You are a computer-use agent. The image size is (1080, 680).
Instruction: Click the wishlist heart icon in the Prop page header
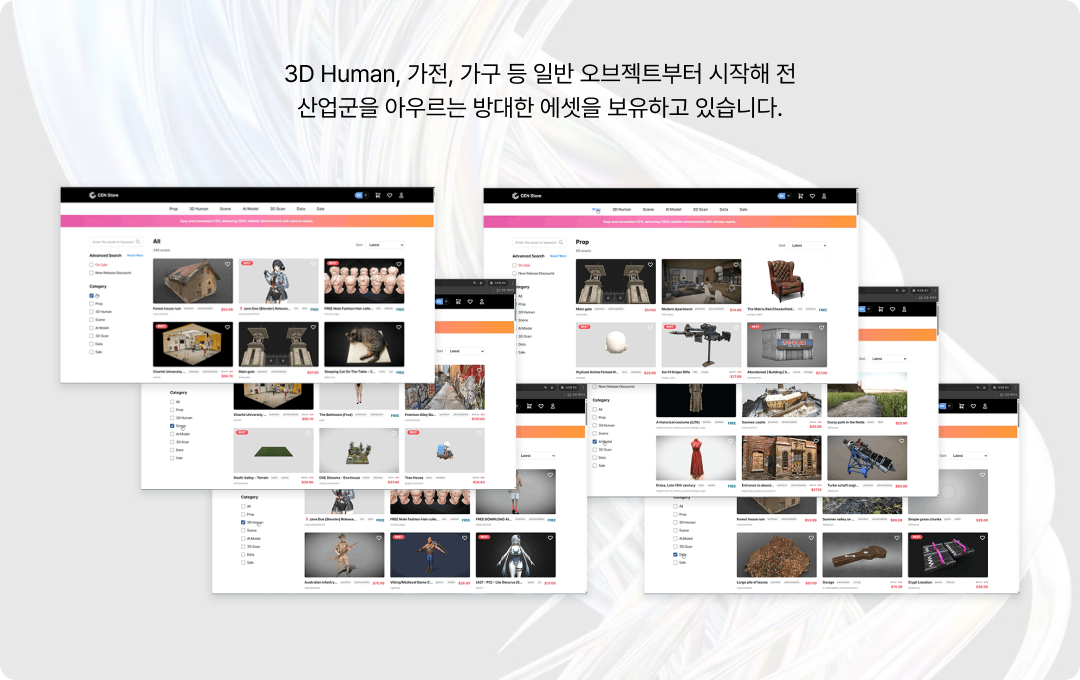pos(812,196)
